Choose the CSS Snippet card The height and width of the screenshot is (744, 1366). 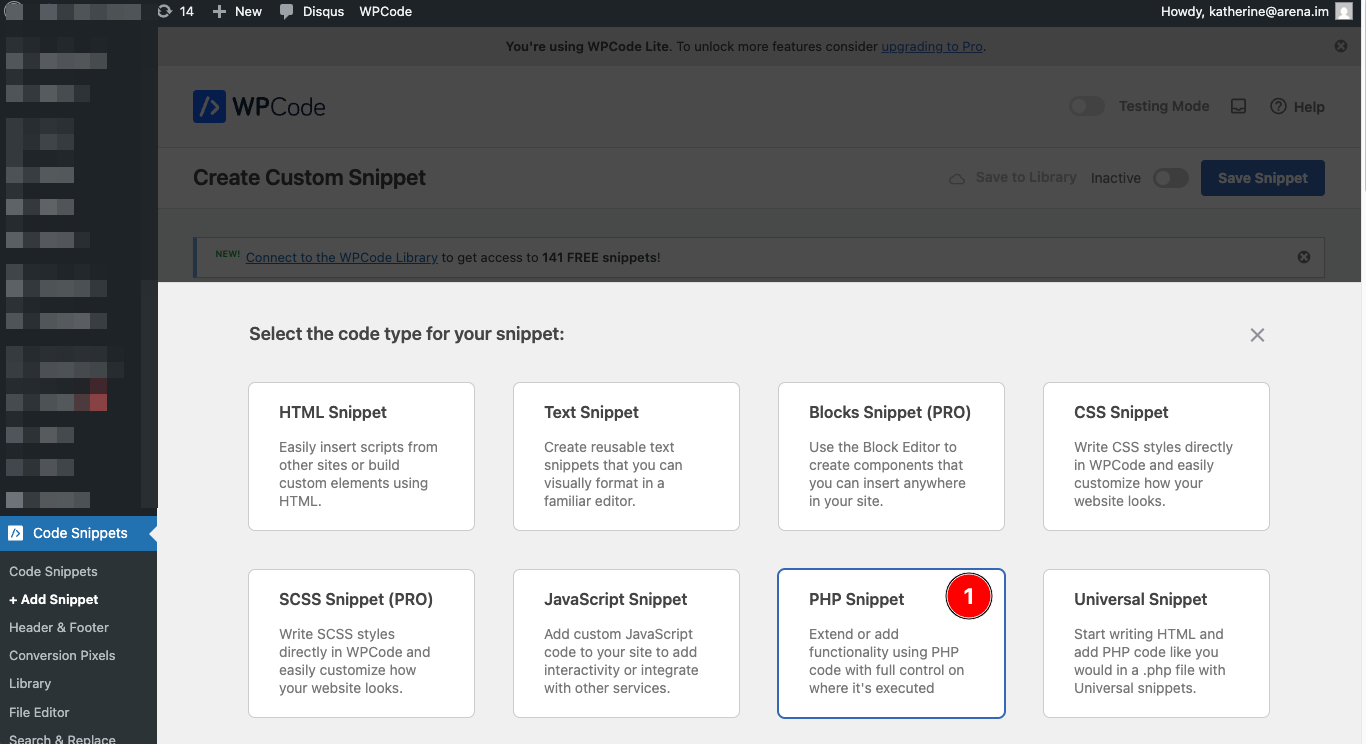[1156, 456]
